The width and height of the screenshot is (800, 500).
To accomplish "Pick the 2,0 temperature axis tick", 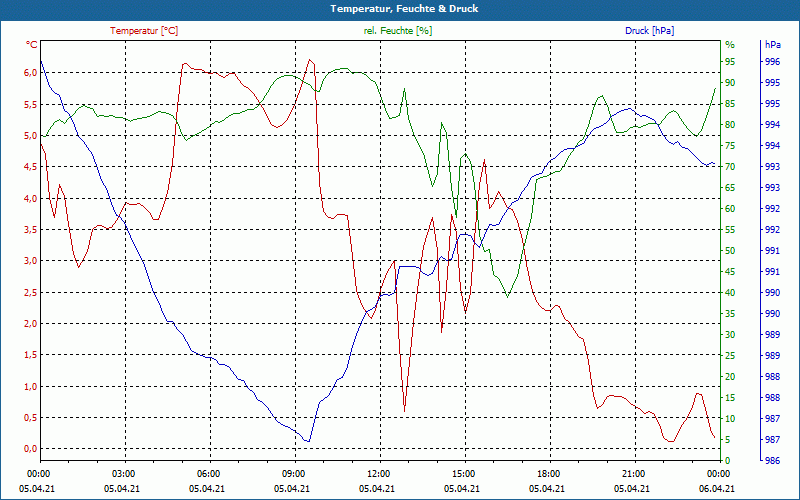I will click(x=31, y=324).
